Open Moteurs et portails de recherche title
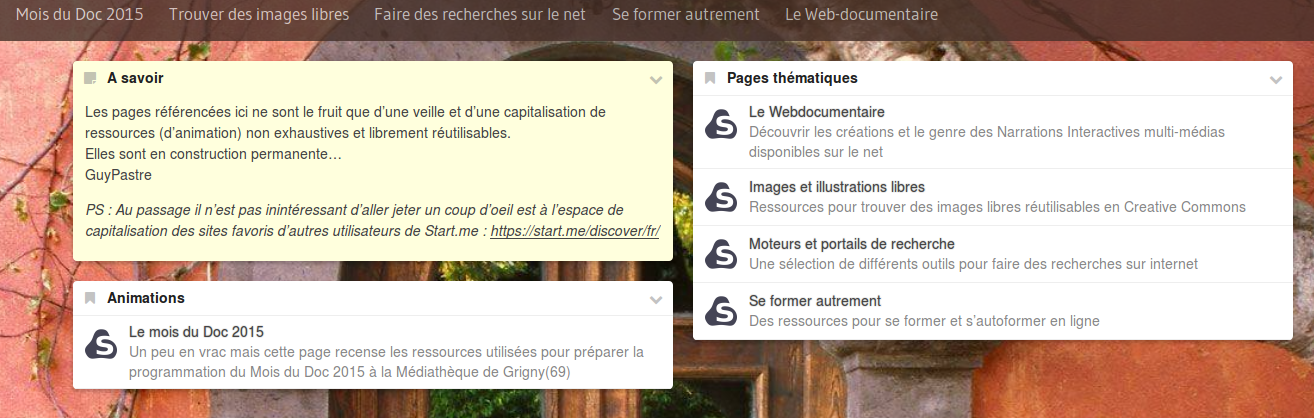This screenshot has height=418, width=1314. [x=852, y=244]
